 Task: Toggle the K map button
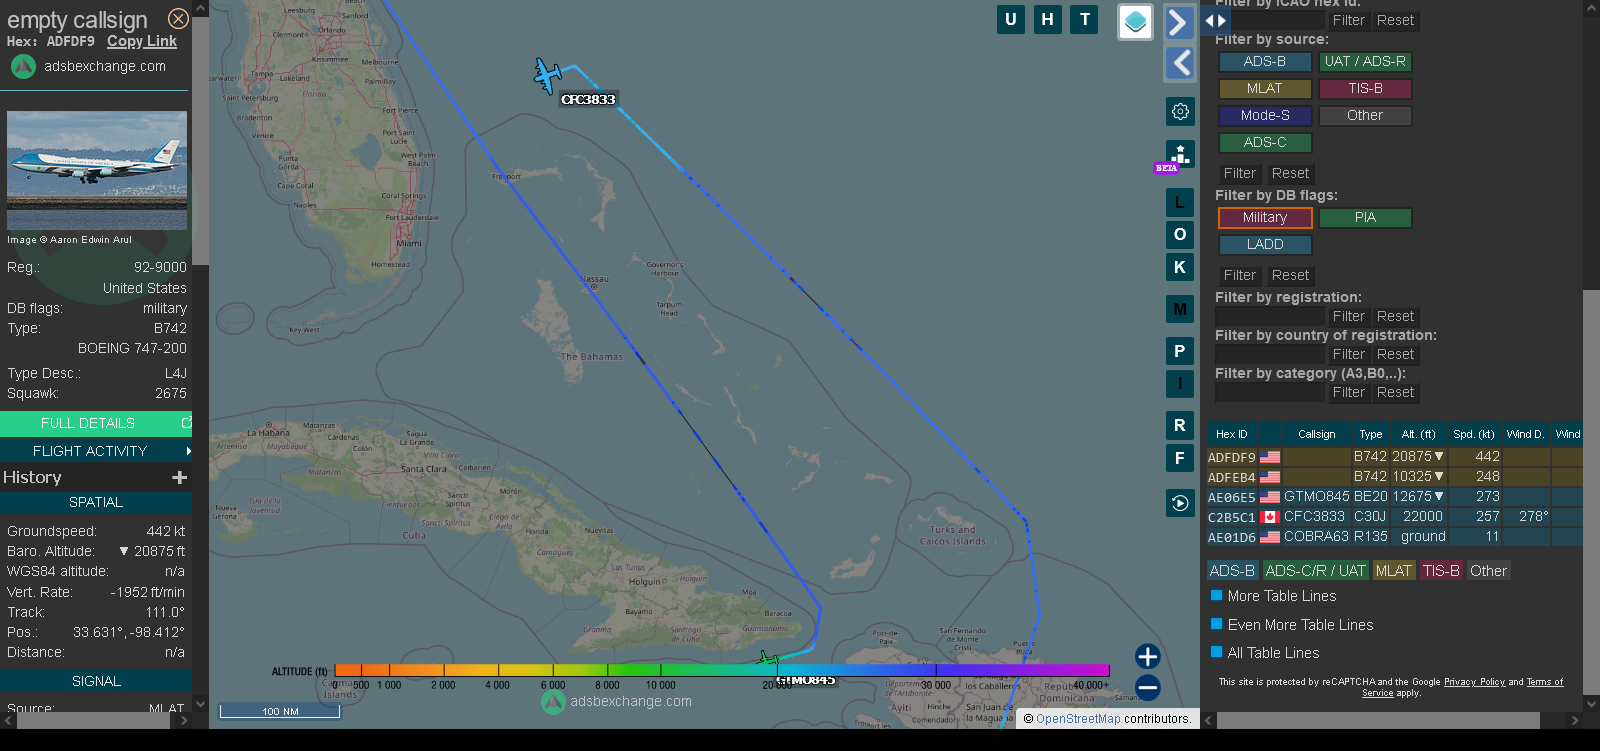(1180, 267)
